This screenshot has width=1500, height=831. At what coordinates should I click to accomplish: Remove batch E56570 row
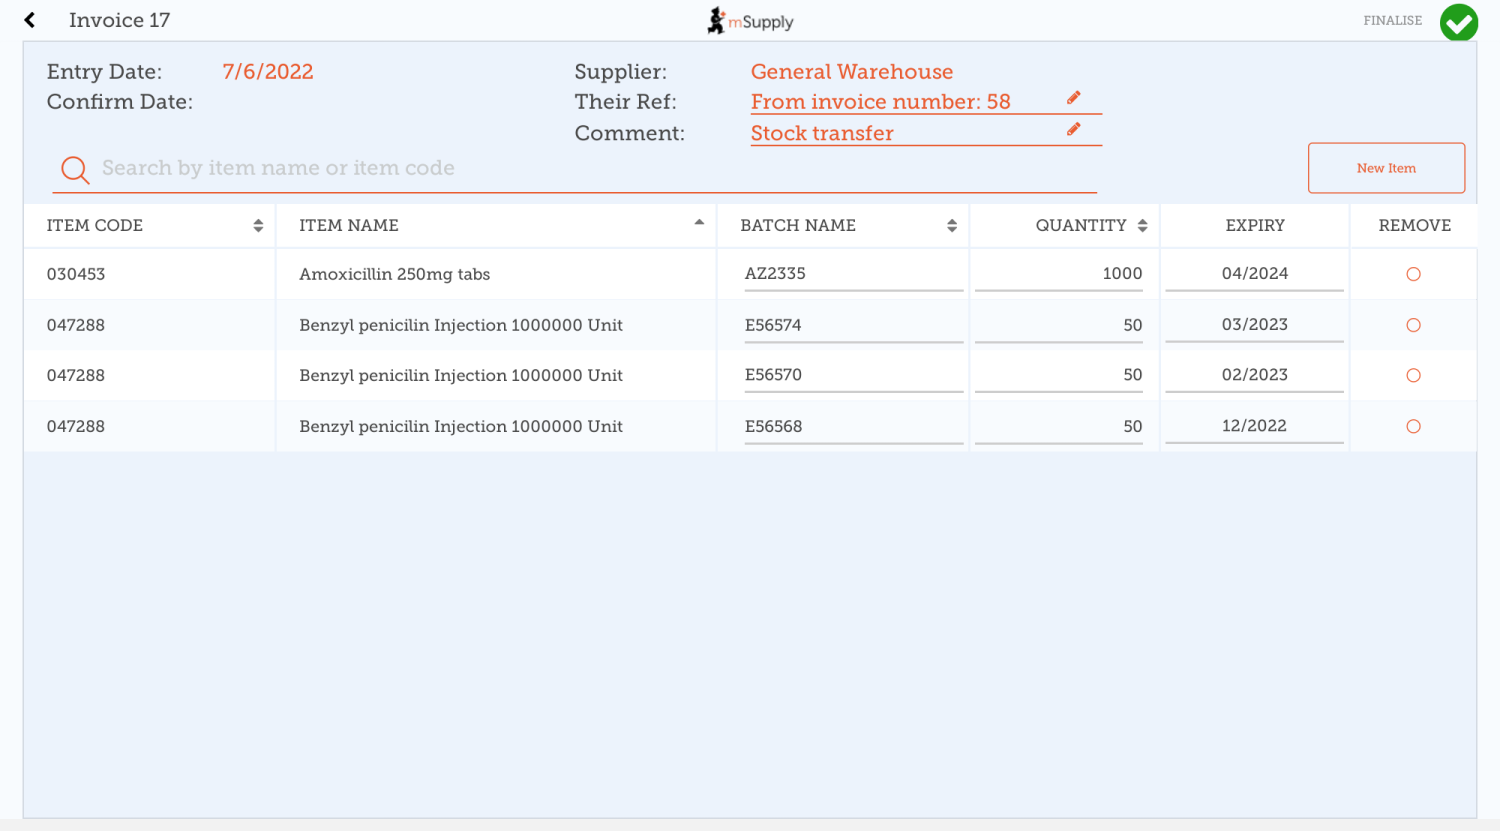click(1413, 375)
